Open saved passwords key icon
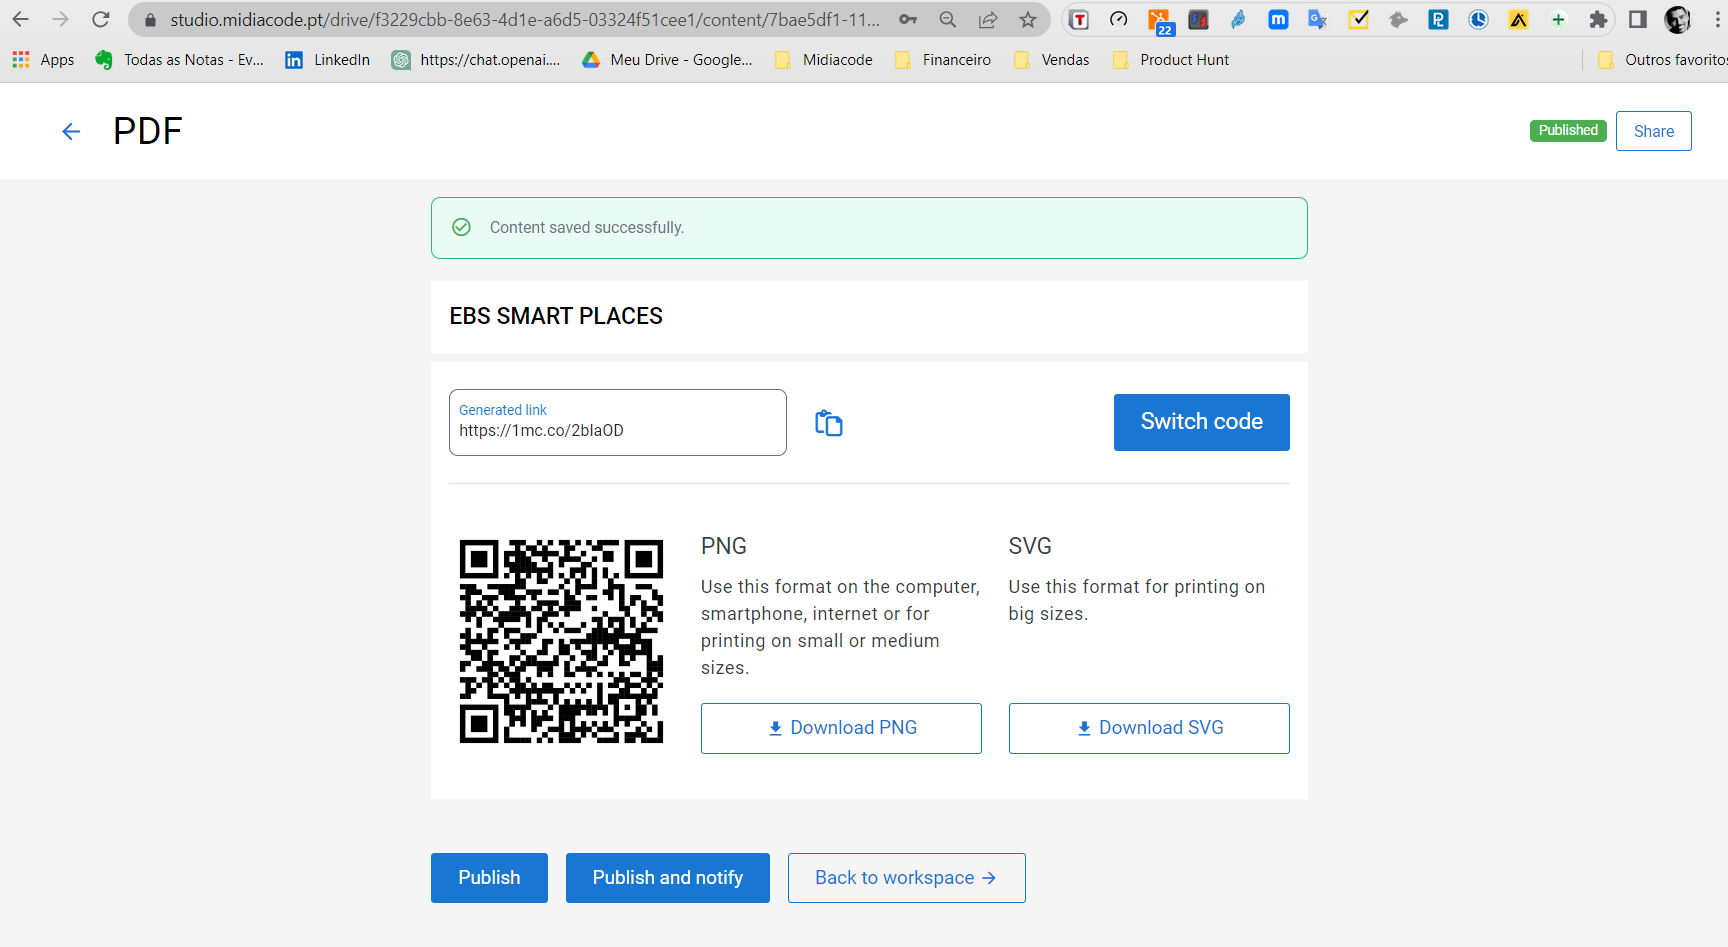 [x=908, y=19]
